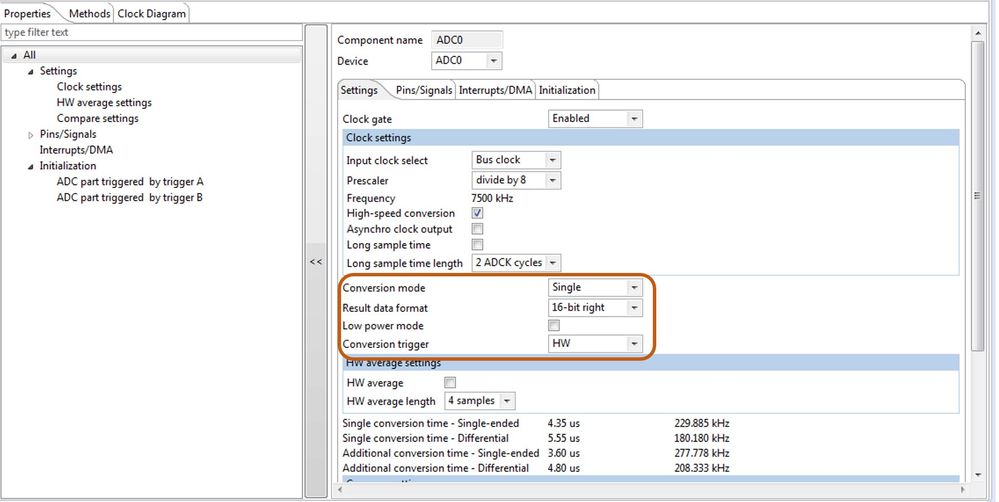Open the Conversion trigger dropdown
Image resolution: width=999 pixels, height=502 pixels.
[x=634, y=344]
